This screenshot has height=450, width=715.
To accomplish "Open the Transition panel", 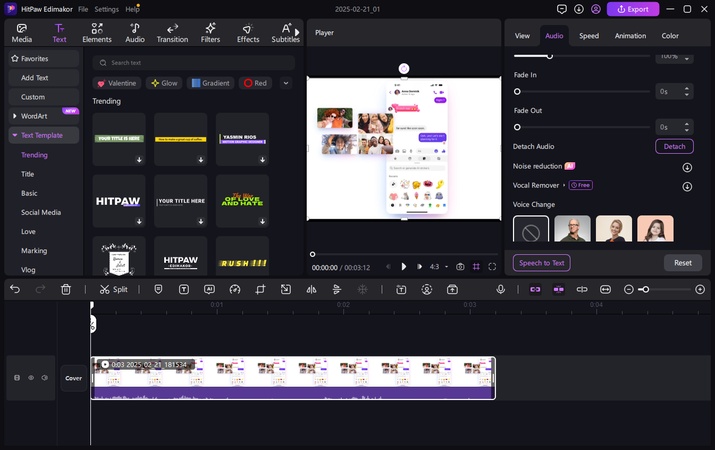I will 172,33.
